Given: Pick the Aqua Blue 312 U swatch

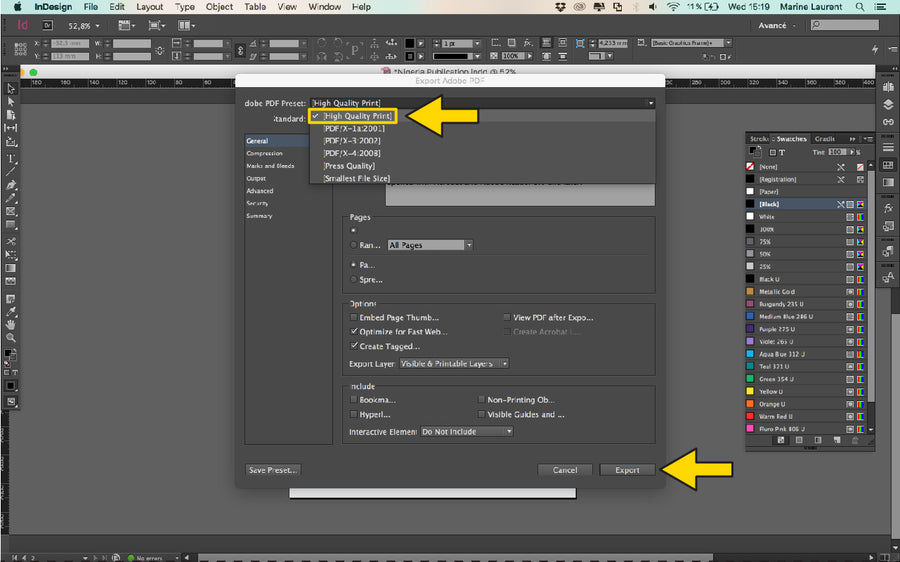Looking at the screenshot, I should pyautogui.click(x=806, y=354).
